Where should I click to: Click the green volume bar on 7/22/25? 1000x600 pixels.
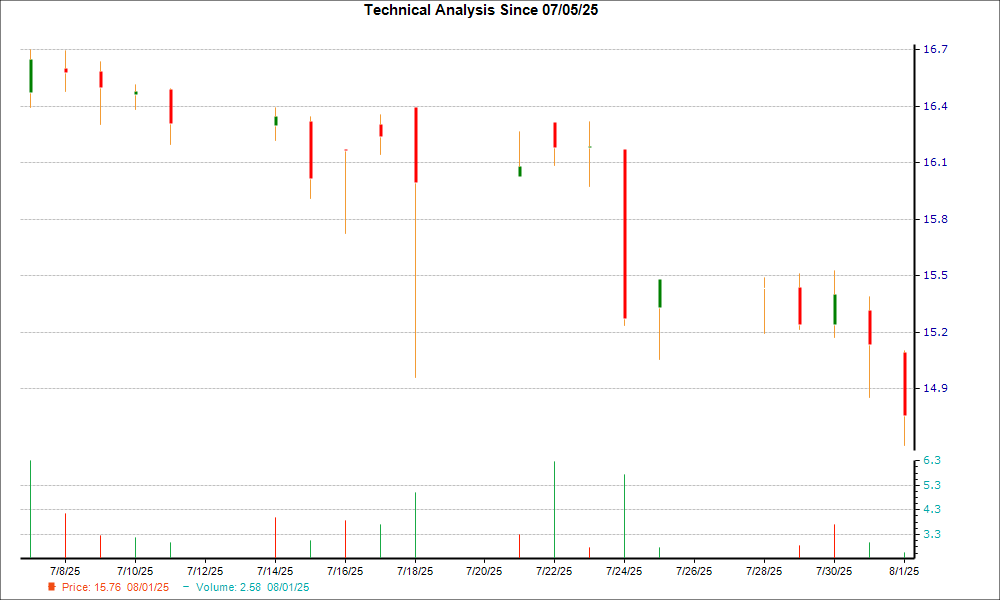pos(554,509)
